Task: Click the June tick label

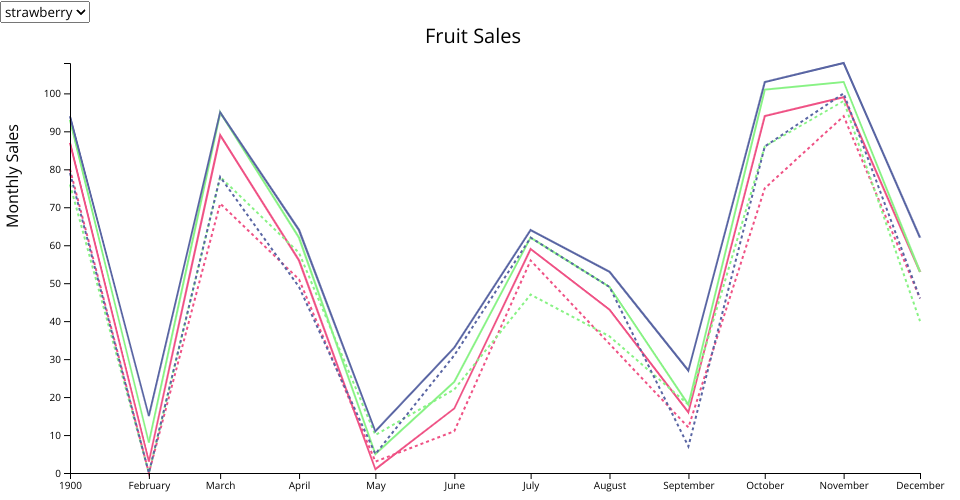Action: 453,486
